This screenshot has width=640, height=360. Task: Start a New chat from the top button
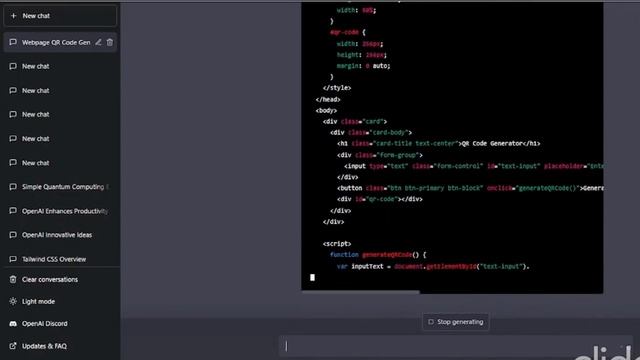click(x=60, y=16)
